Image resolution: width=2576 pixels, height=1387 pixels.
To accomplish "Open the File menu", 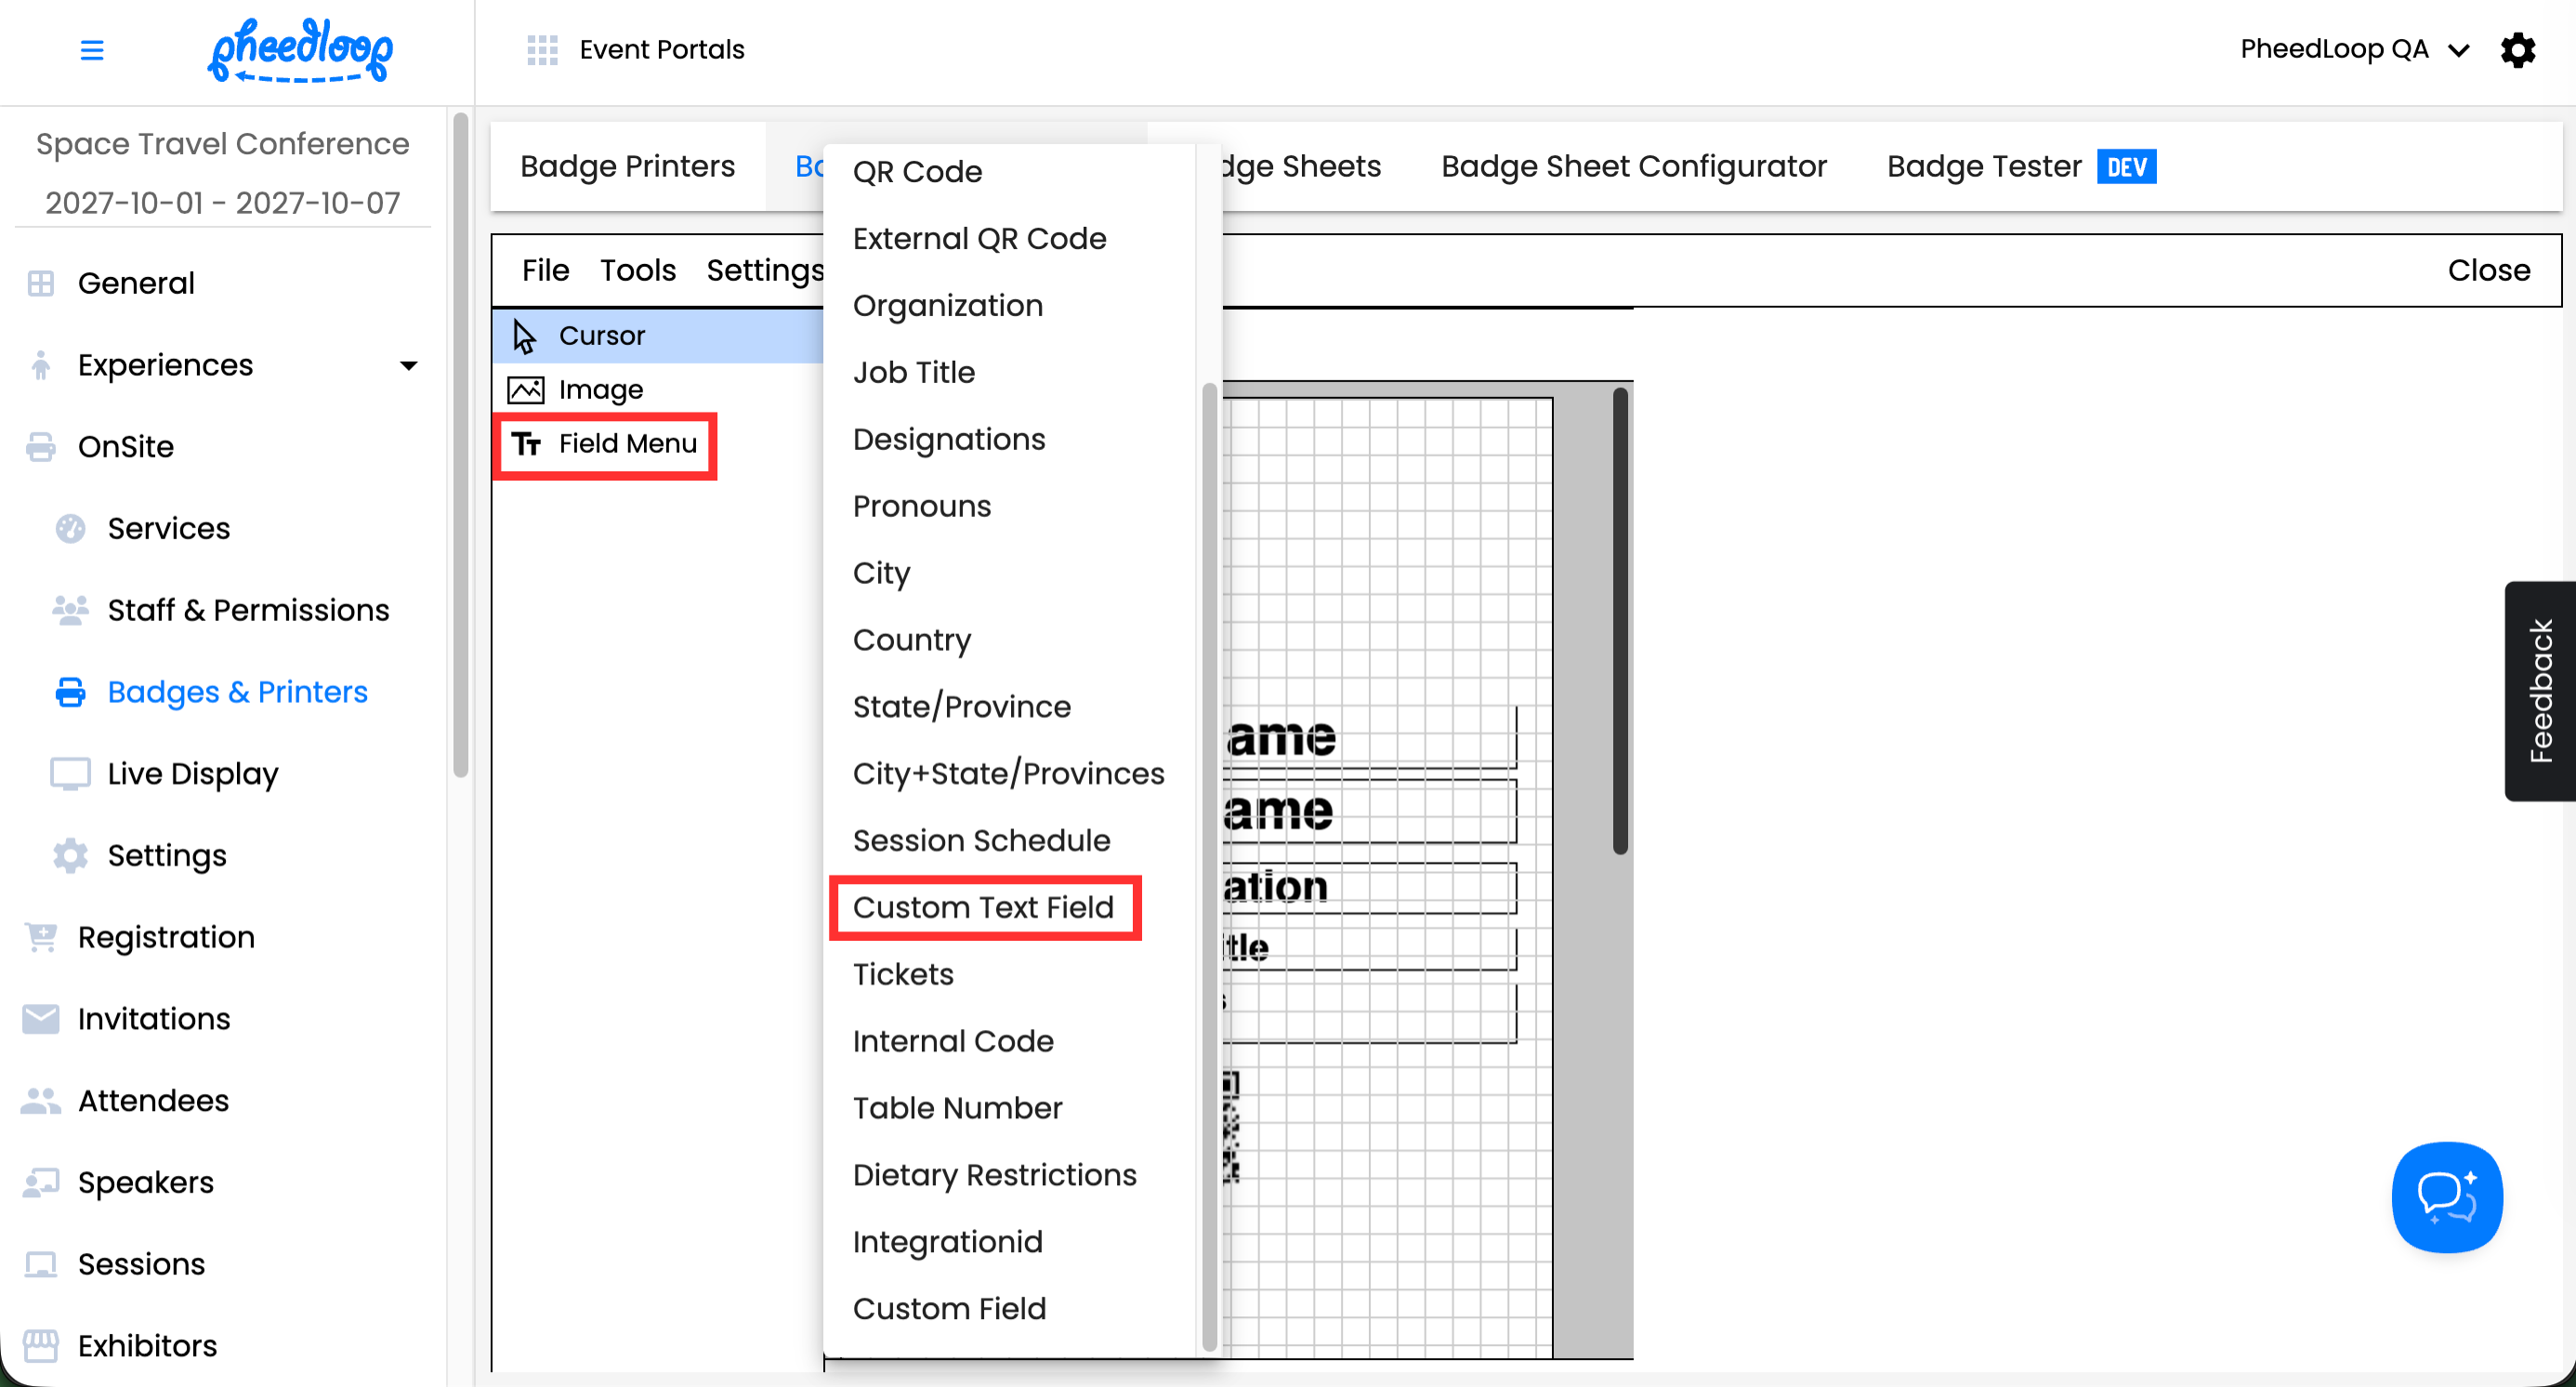I will (545, 270).
